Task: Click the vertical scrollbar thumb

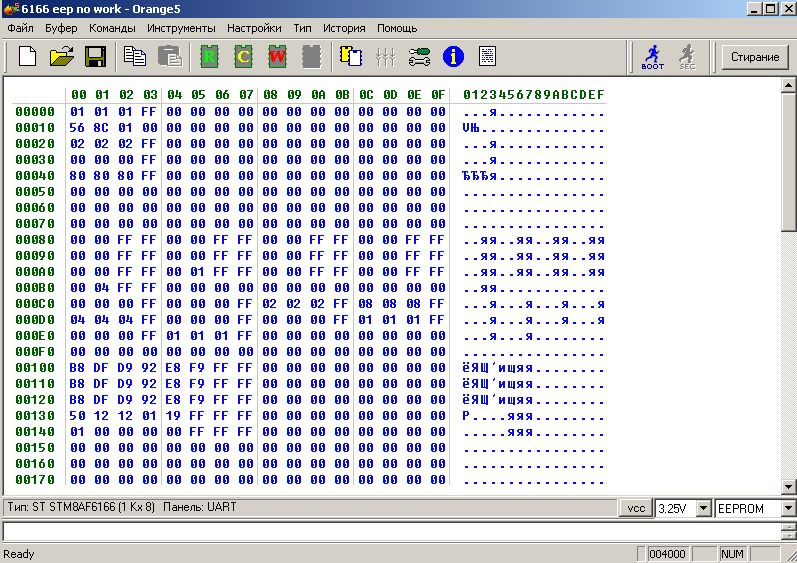Action: pos(788,161)
